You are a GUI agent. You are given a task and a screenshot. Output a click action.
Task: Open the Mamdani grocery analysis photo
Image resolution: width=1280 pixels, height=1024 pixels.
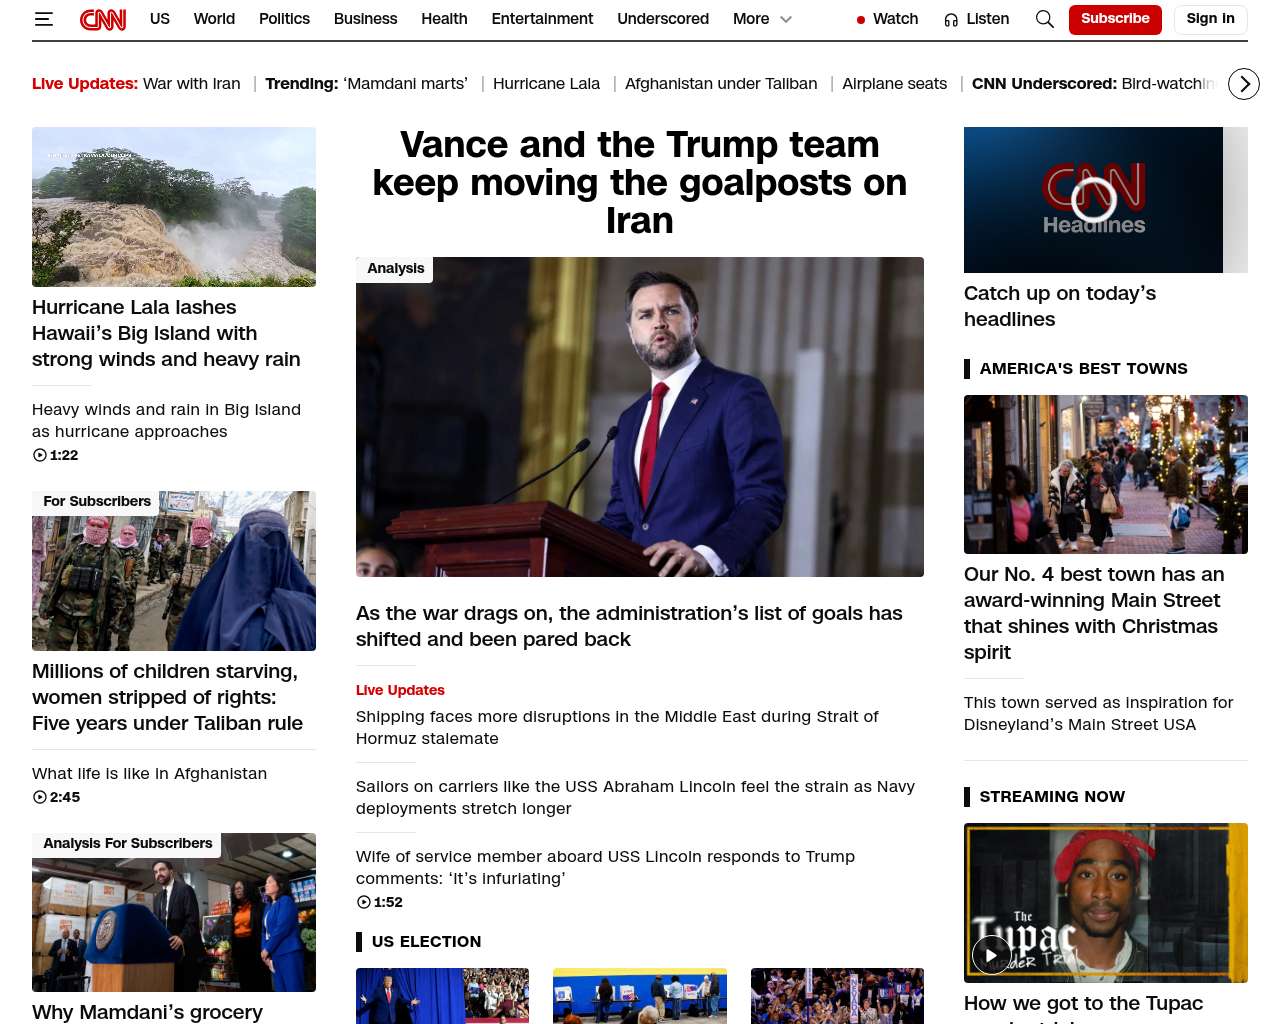click(174, 912)
